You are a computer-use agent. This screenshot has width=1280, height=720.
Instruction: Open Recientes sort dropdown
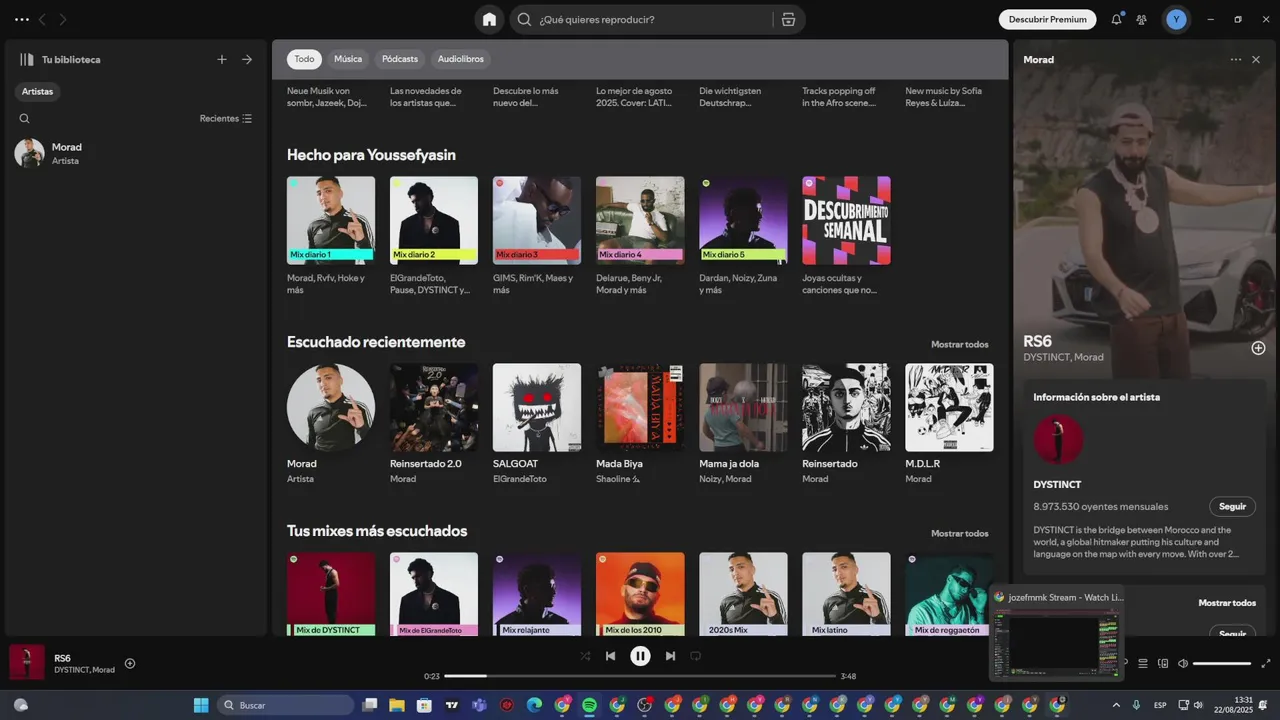pos(226,118)
